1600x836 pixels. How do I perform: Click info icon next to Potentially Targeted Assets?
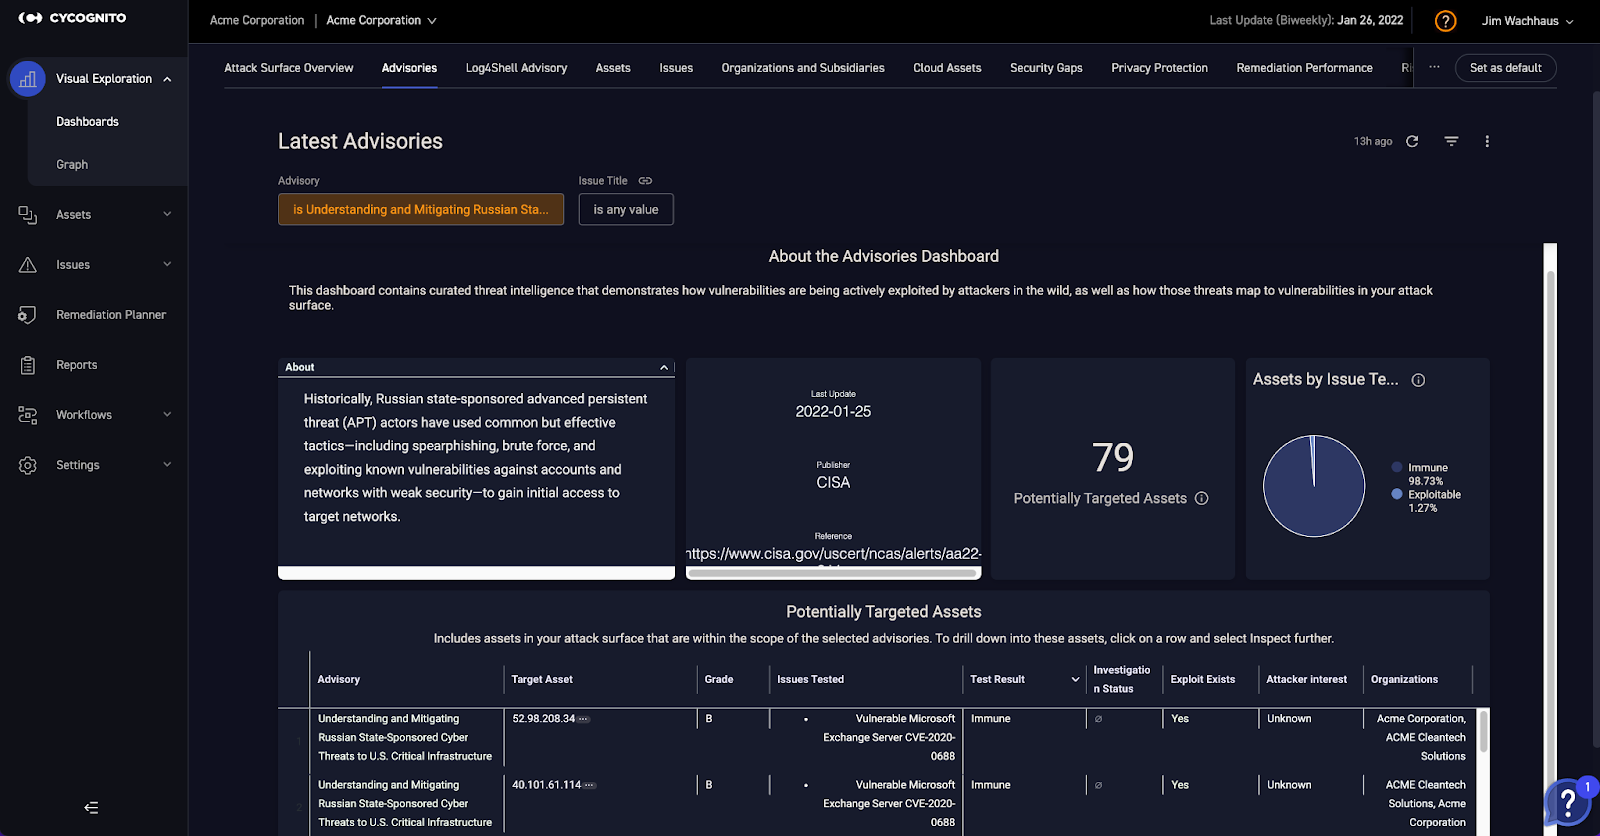pyautogui.click(x=1202, y=498)
